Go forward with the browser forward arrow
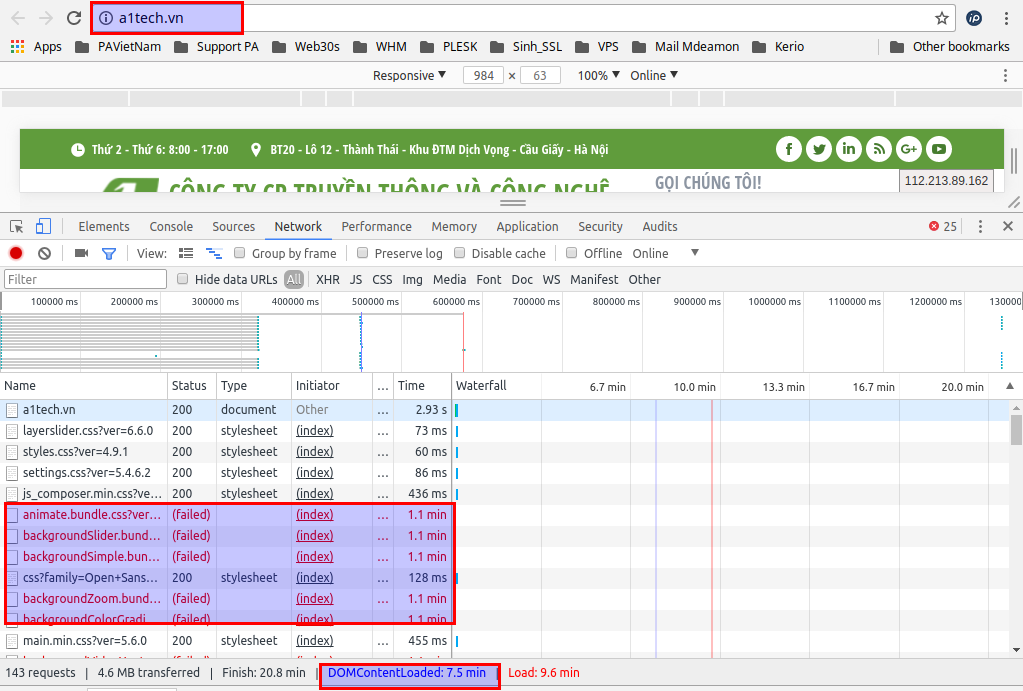1023x691 pixels. pyautogui.click(x=46, y=18)
